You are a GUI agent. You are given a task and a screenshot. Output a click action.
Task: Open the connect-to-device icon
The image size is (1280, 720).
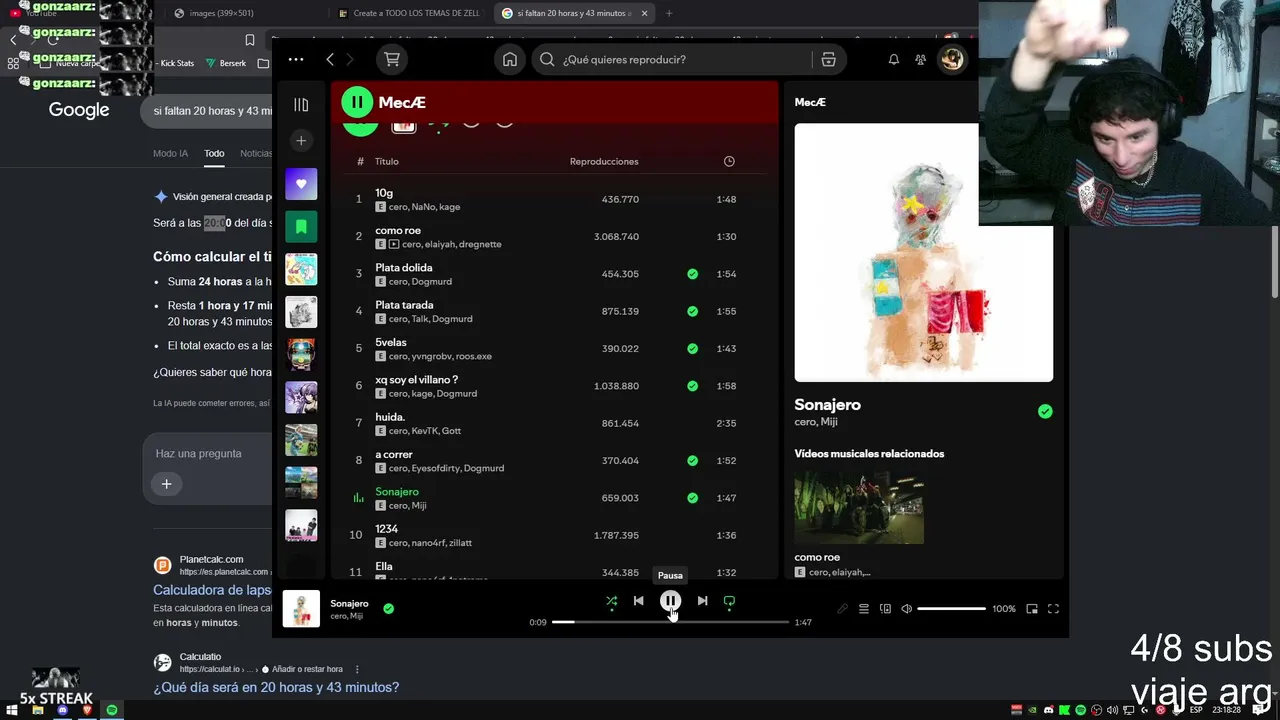point(885,609)
